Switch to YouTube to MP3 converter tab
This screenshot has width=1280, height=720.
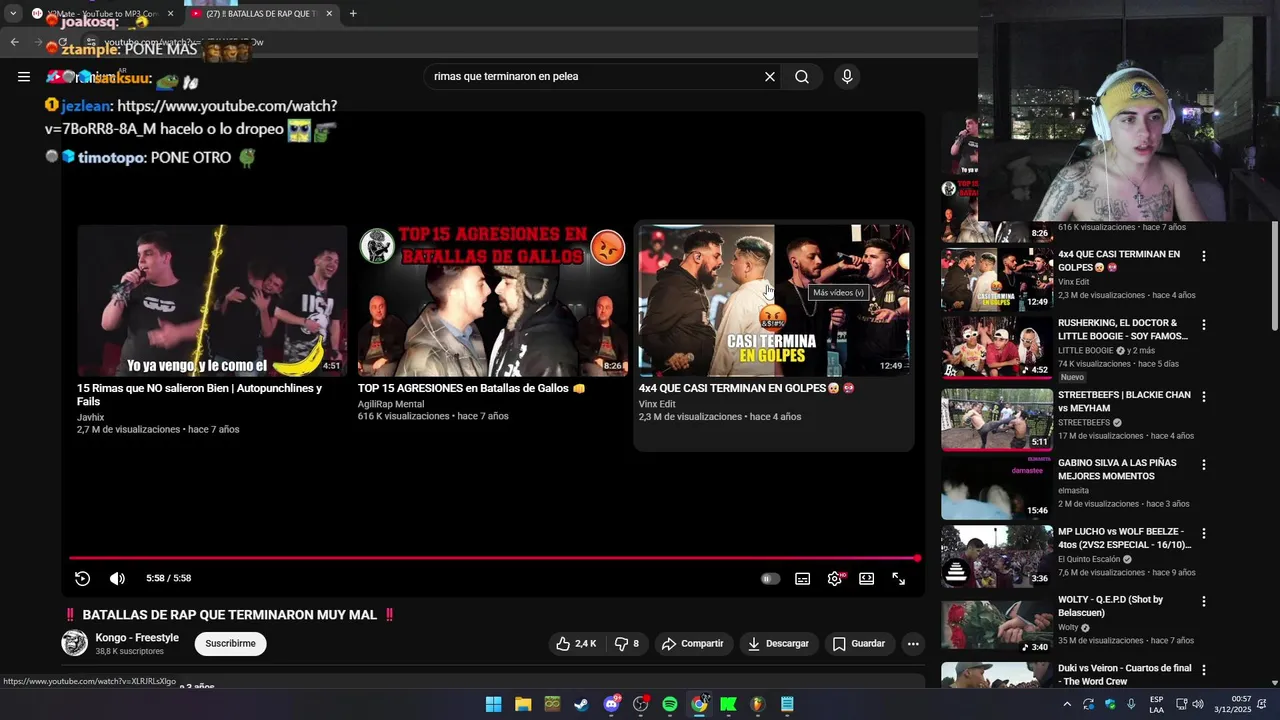(x=102, y=14)
